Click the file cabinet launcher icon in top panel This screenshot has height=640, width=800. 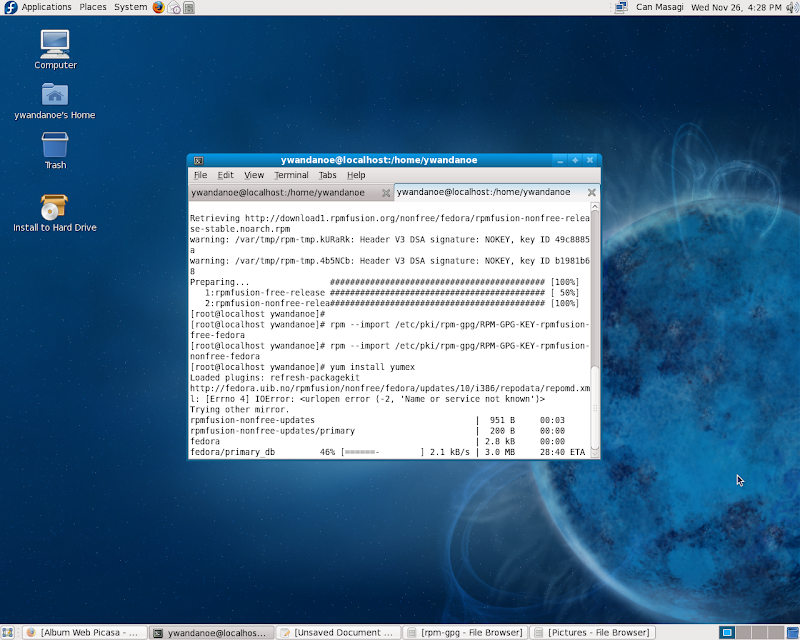click(189, 8)
